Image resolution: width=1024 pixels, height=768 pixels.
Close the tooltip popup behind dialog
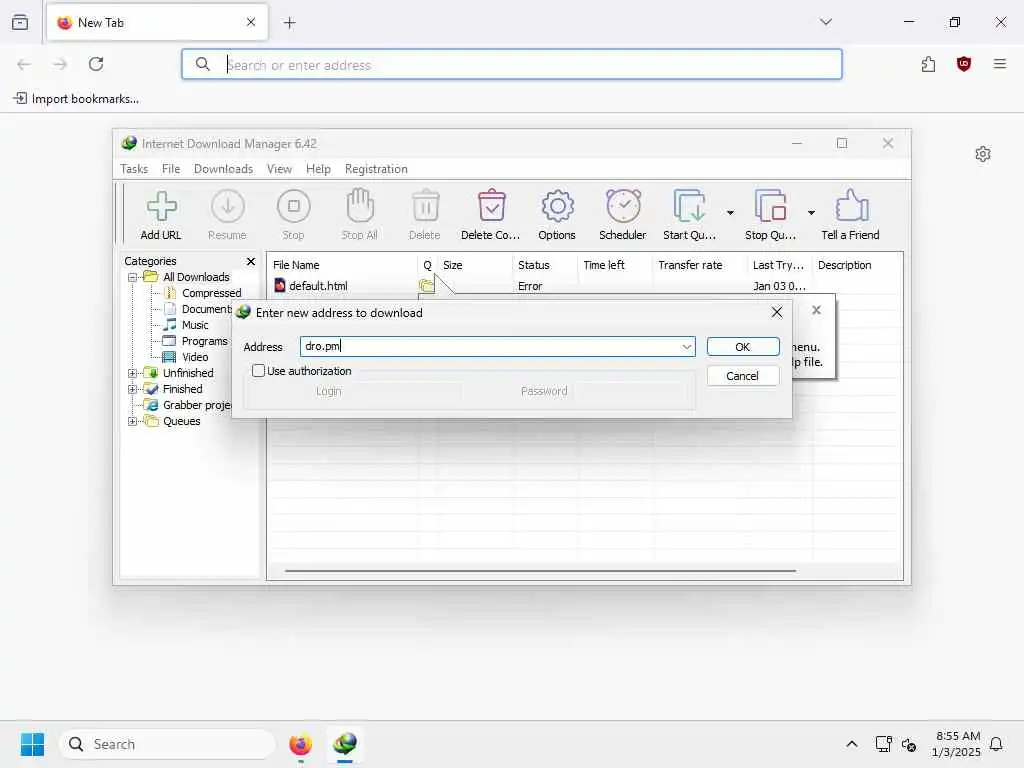pos(816,310)
